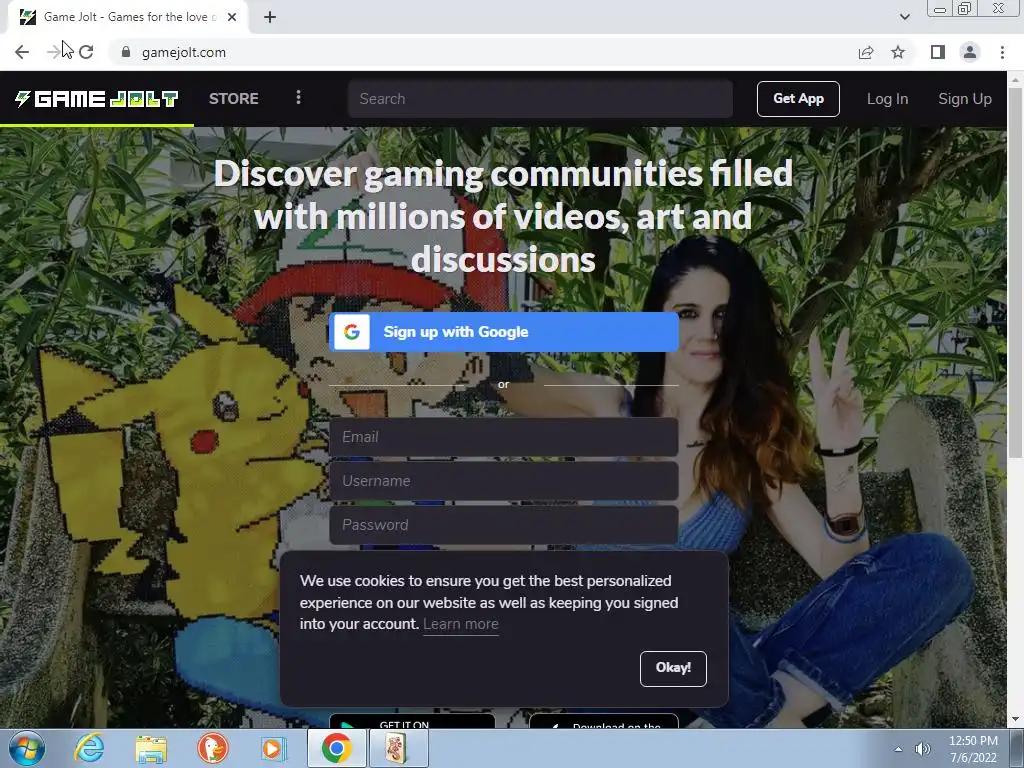Focus the Username field
This screenshot has width=1024, height=768.
click(x=504, y=481)
